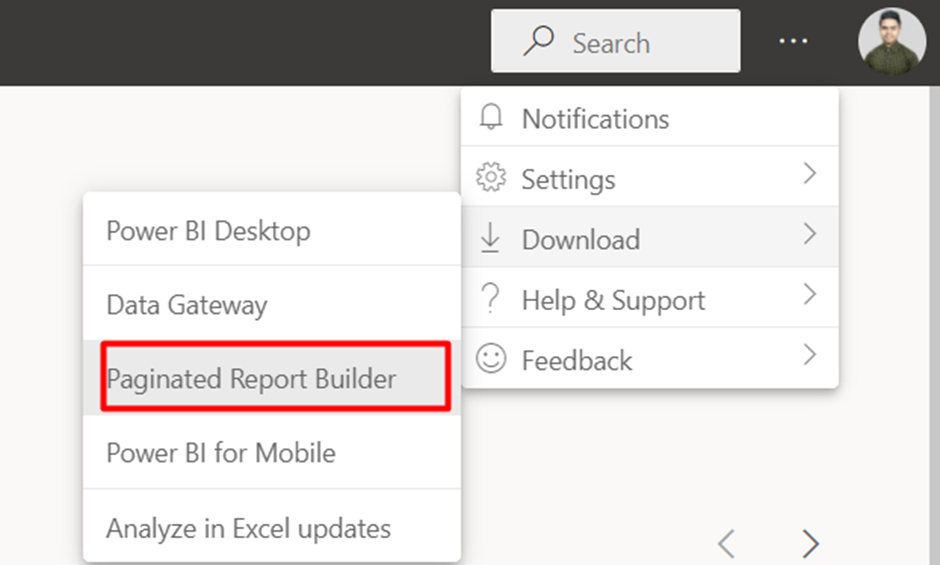
Task: Open Help & Support menu entry
Action: (x=649, y=297)
